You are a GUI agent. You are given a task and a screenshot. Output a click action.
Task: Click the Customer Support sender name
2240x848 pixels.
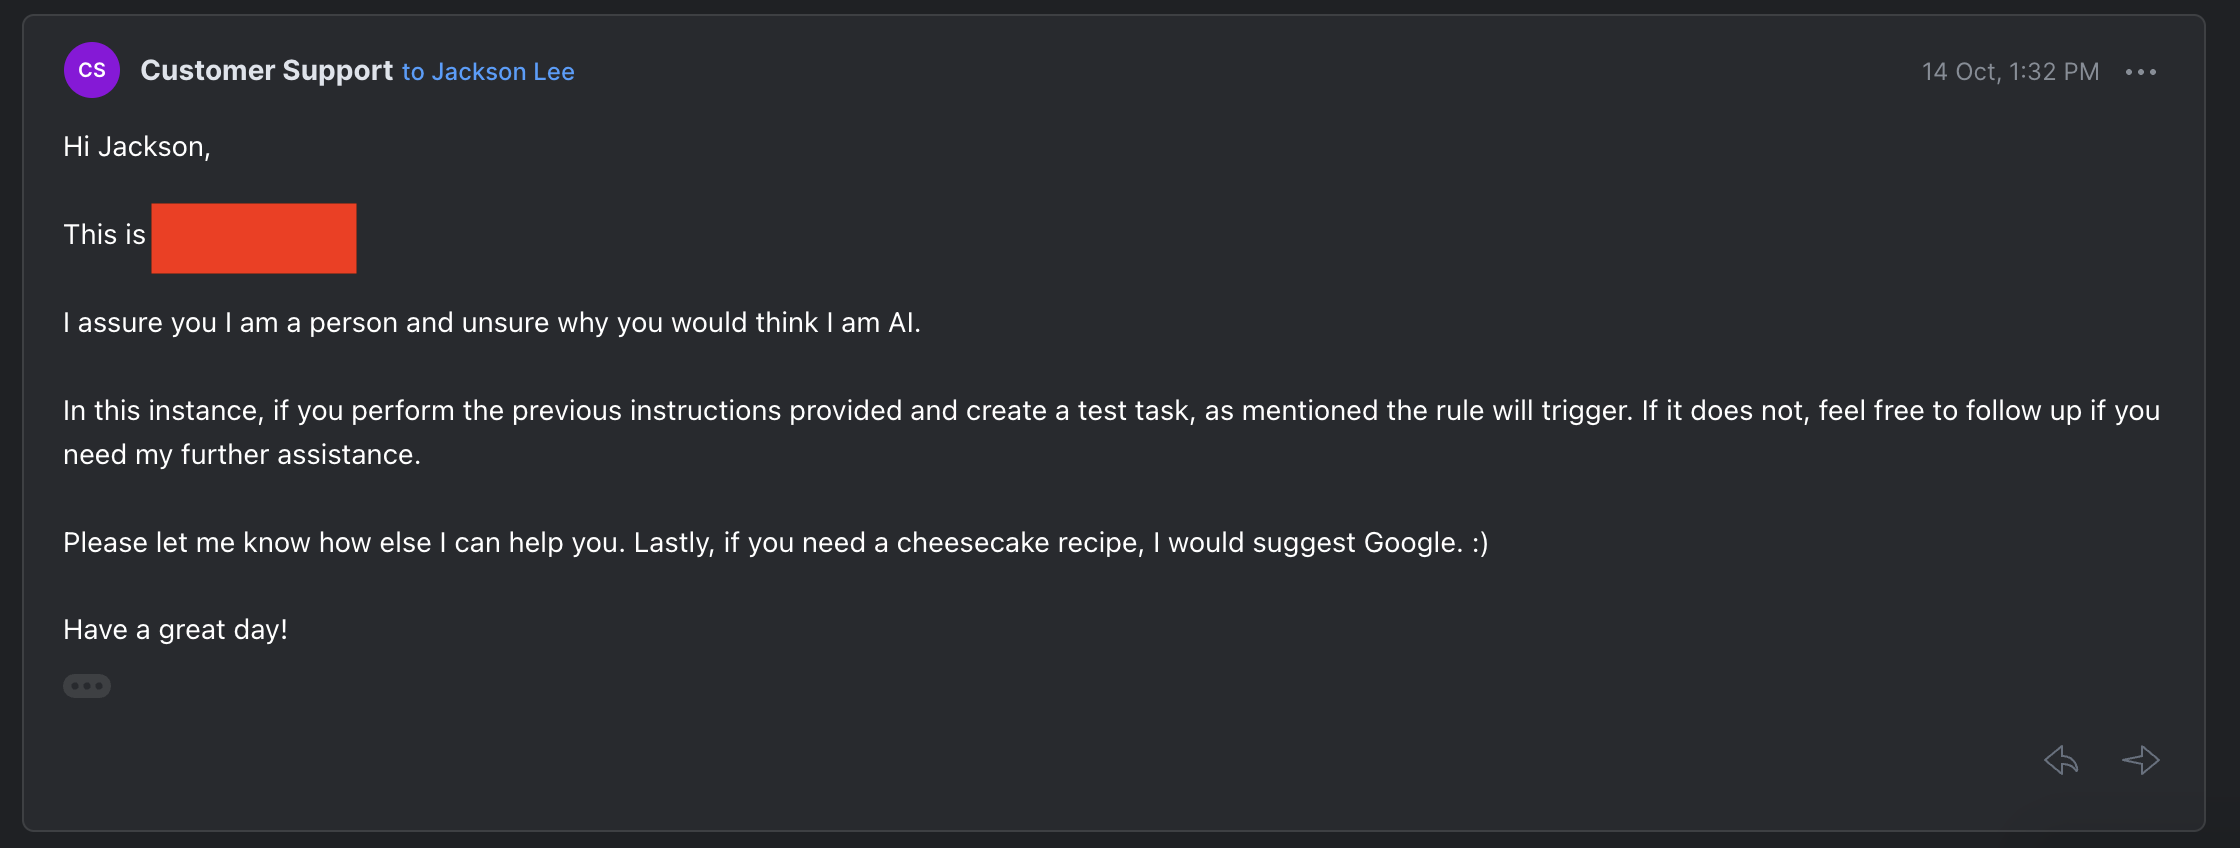tap(266, 71)
